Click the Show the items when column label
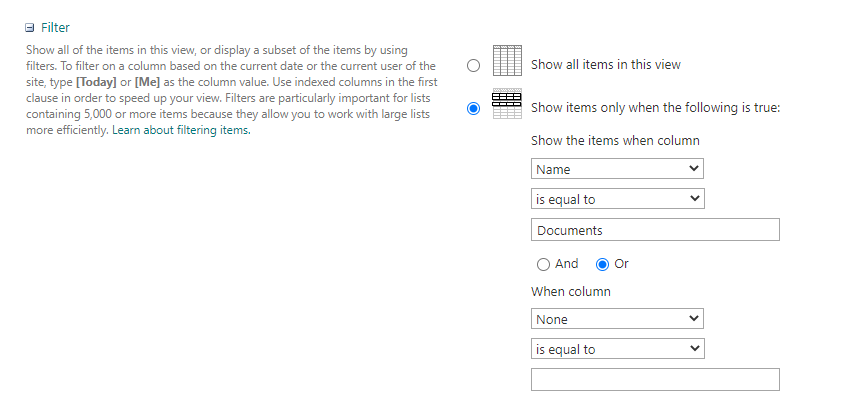The width and height of the screenshot is (856, 418). [615, 141]
